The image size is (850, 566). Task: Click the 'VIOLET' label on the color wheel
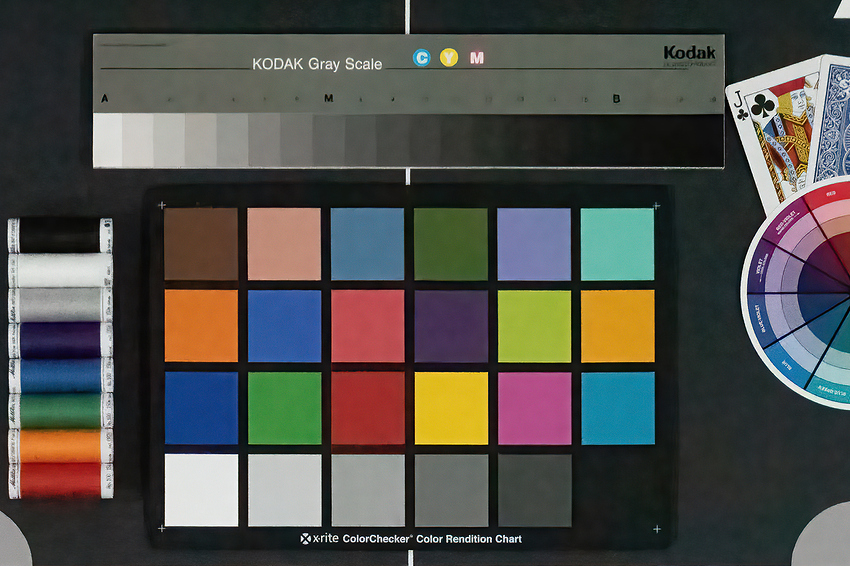pyautogui.click(x=759, y=268)
